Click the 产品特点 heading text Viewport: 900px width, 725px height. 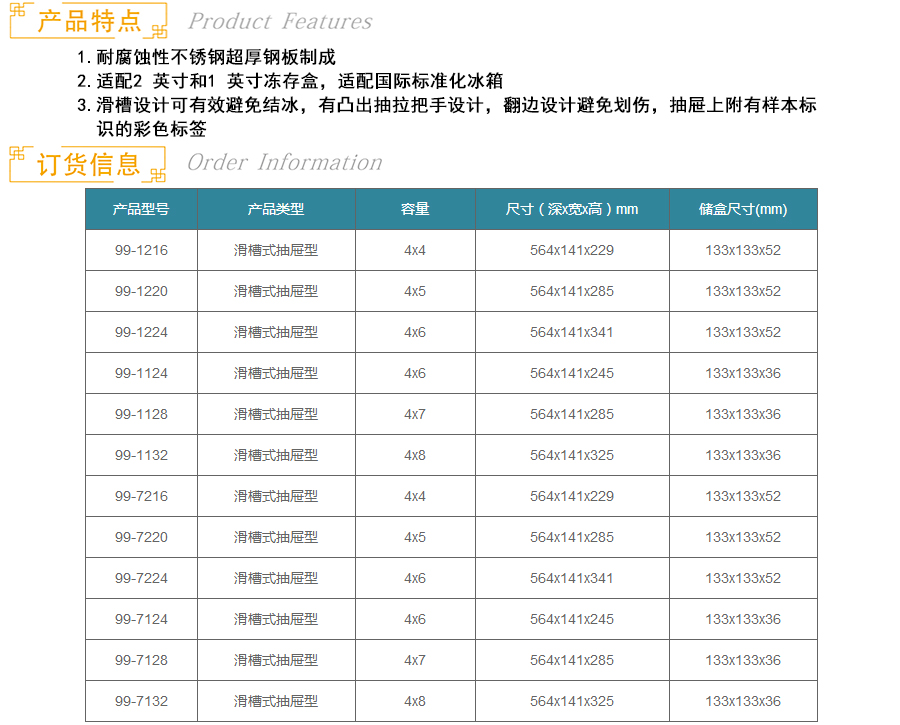[89, 21]
